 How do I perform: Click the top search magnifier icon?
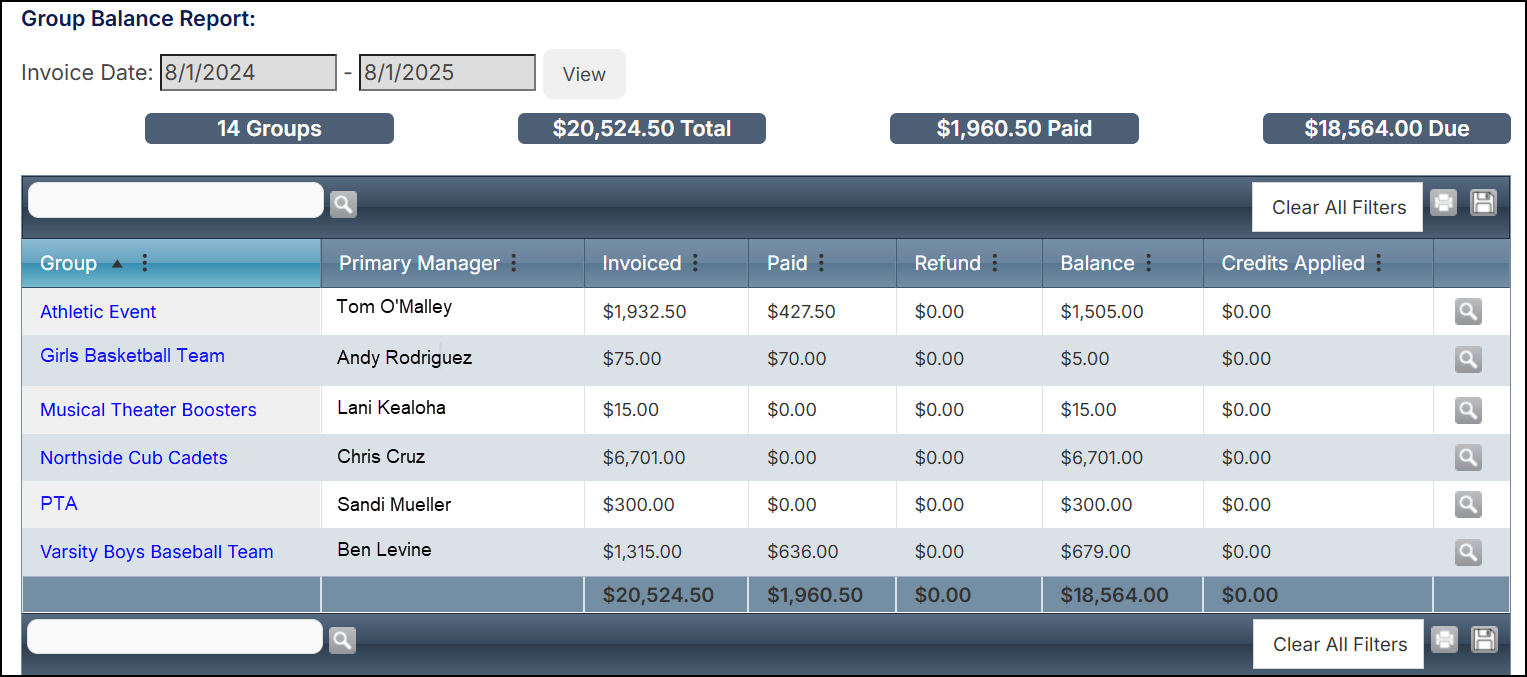(343, 204)
